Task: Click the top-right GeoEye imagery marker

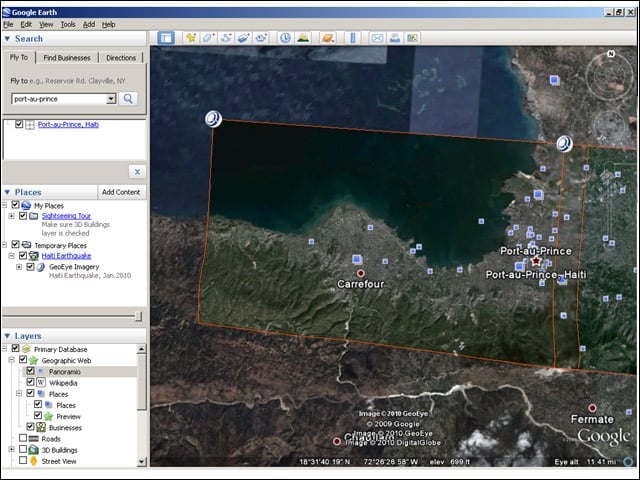Action: 564,144
